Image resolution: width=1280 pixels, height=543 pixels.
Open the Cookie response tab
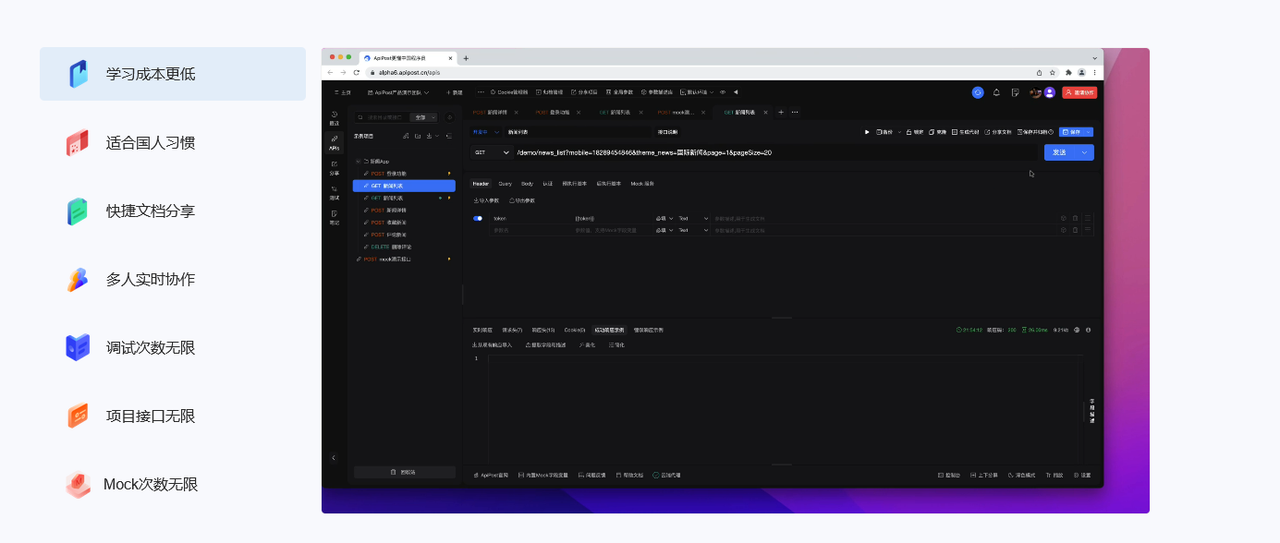574,330
